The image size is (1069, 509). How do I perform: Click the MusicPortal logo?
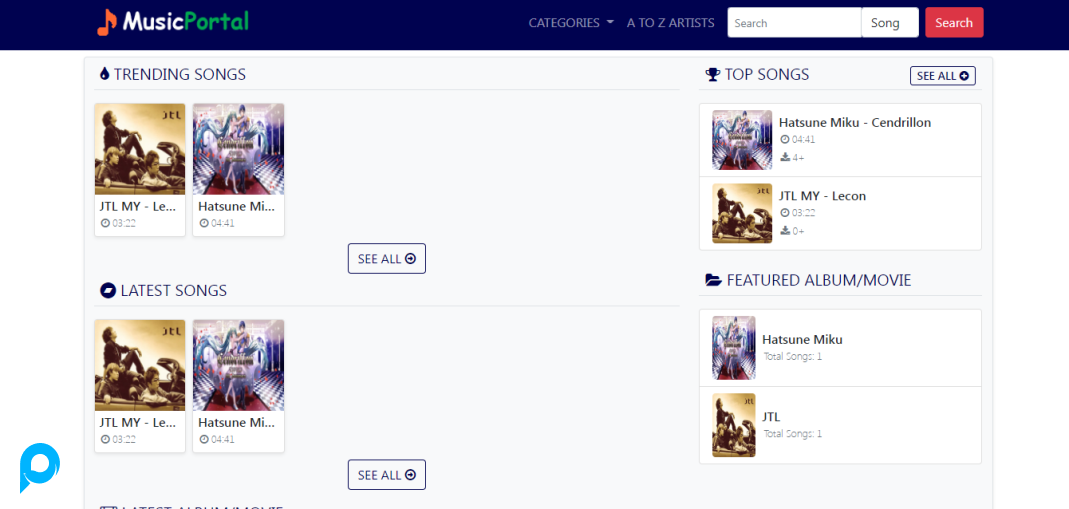click(x=172, y=22)
